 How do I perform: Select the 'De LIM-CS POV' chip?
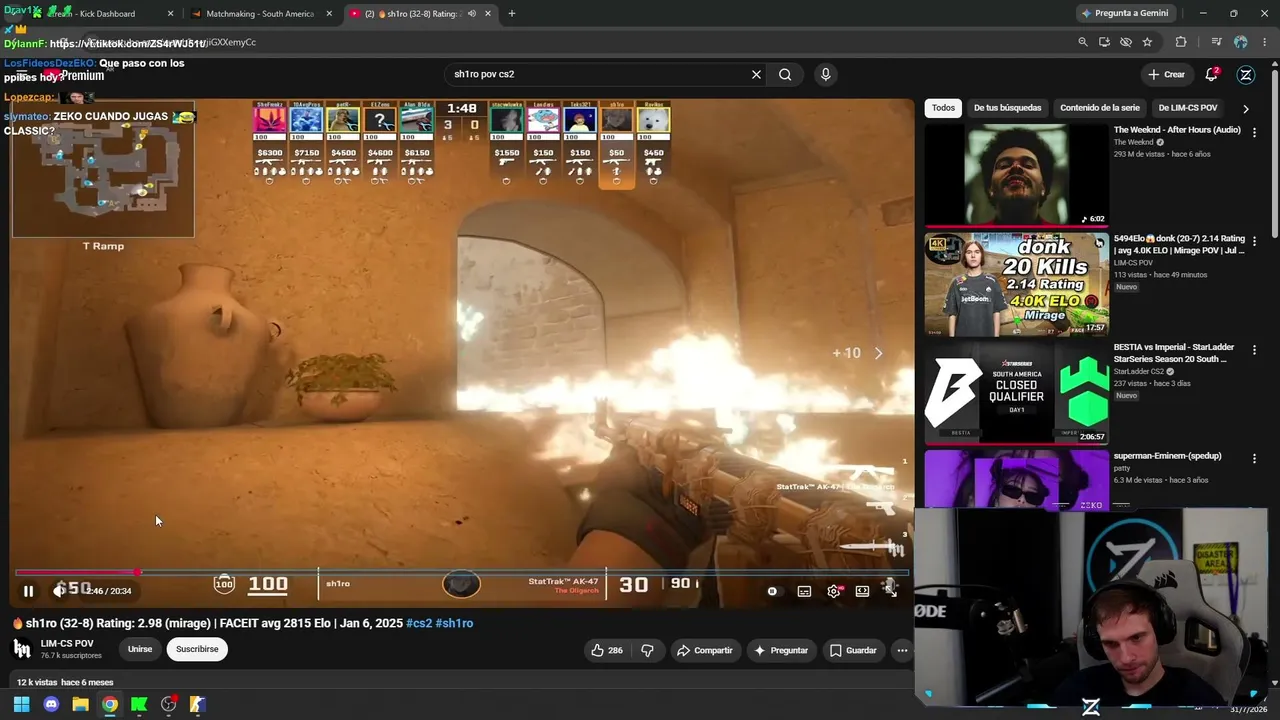click(x=1188, y=108)
